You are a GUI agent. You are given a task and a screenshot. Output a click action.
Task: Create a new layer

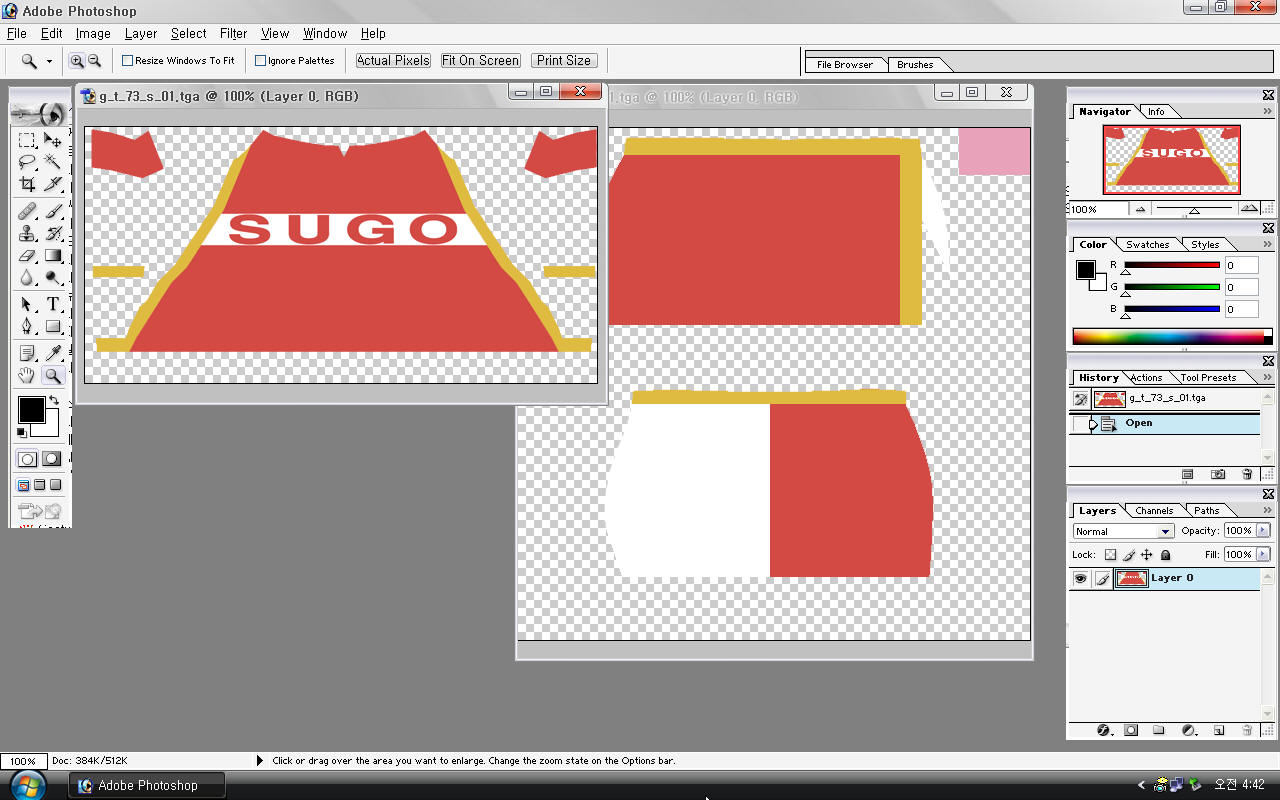[1218, 730]
